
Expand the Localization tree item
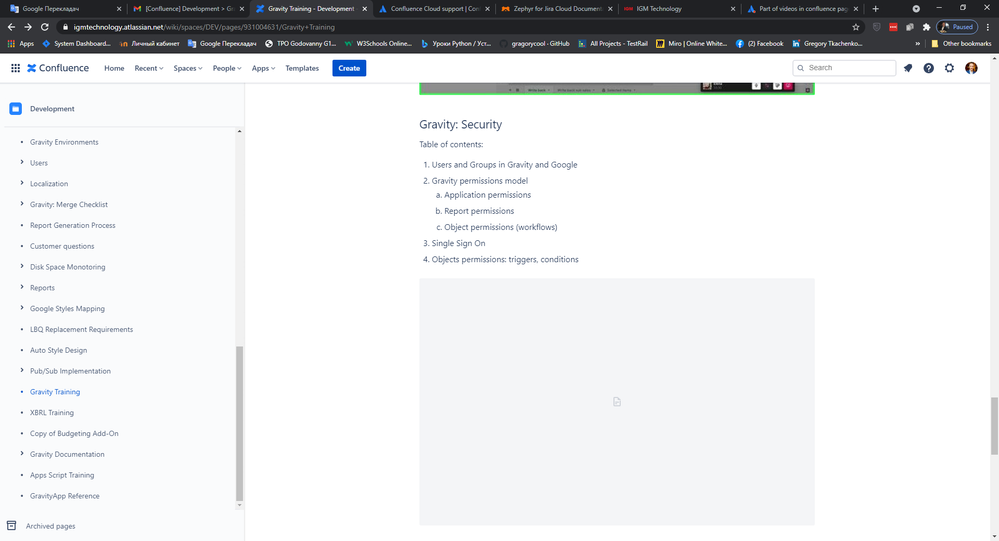tap(22, 184)
